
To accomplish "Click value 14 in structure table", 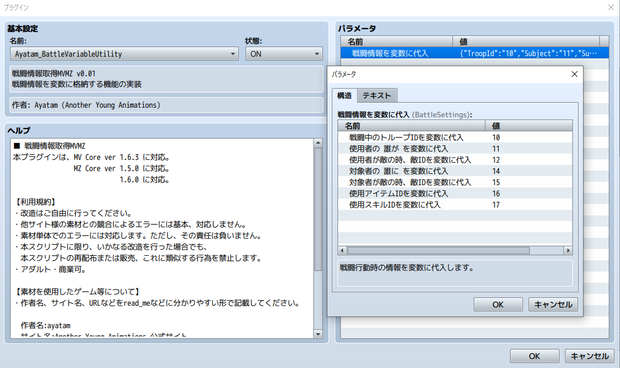I will 496,171.
